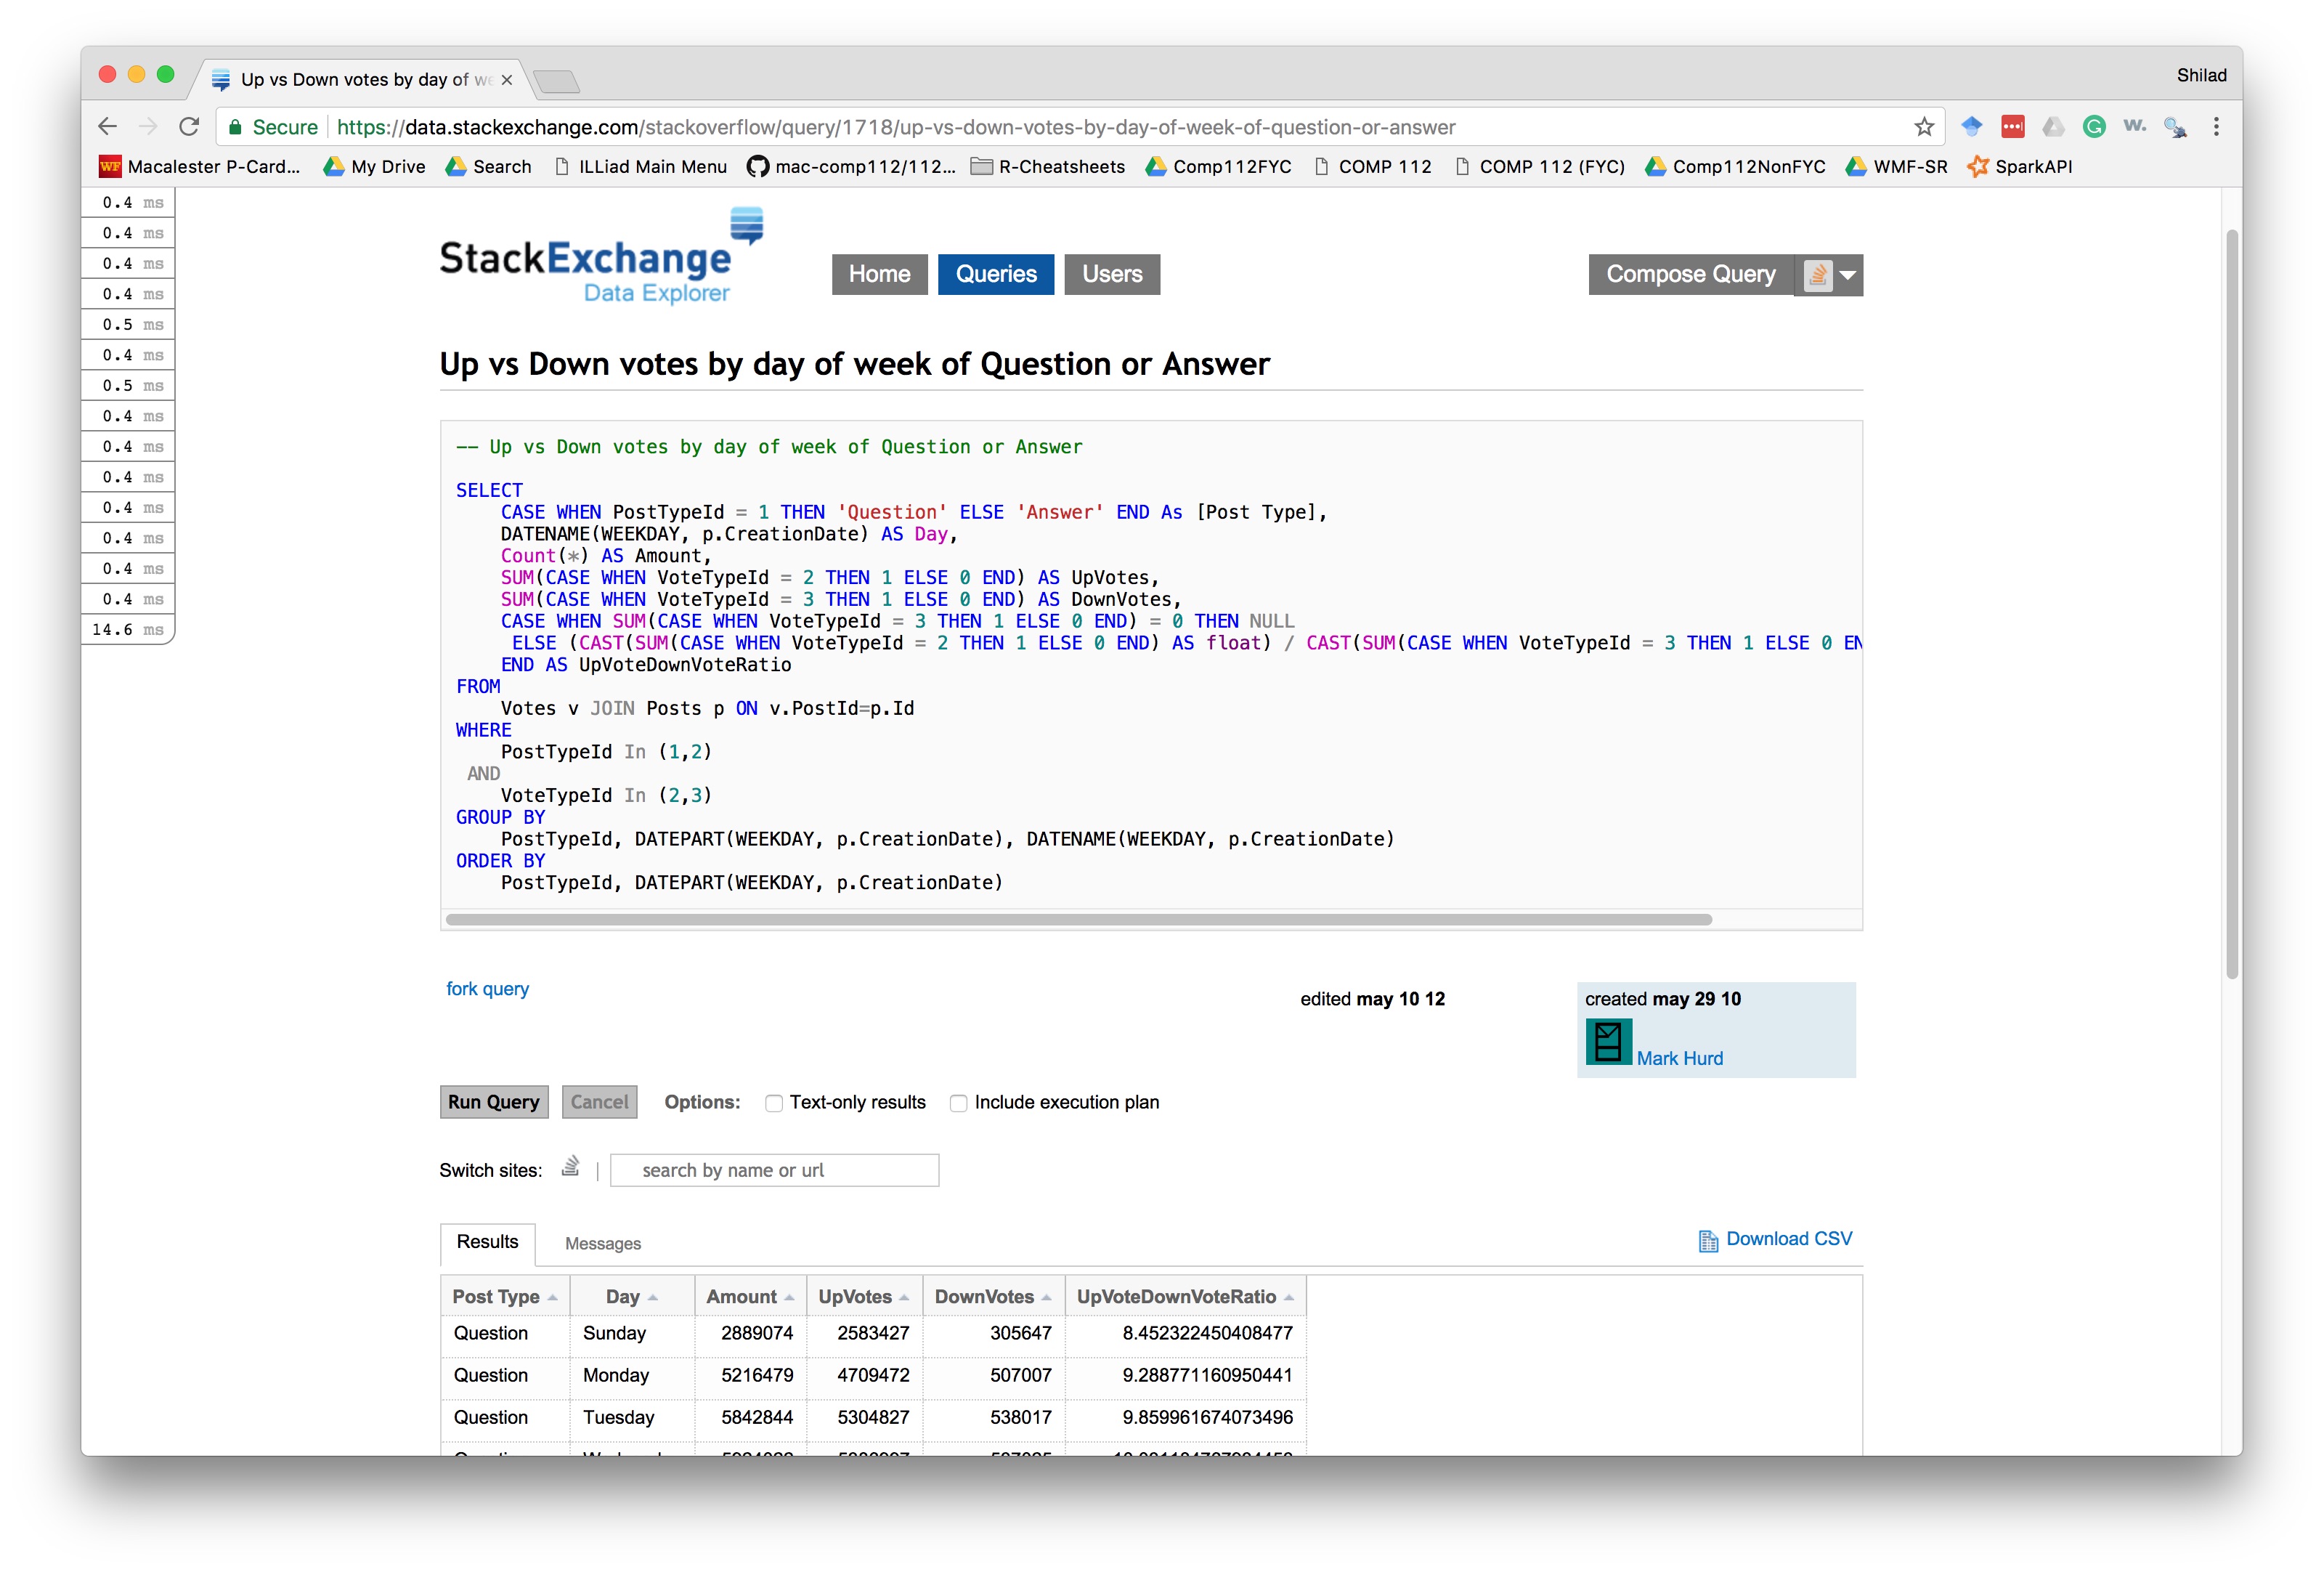Image resolution: width=2324 pixels, height=1572 pixels.
Task: Click the fork query link
Action: [486, 988]
